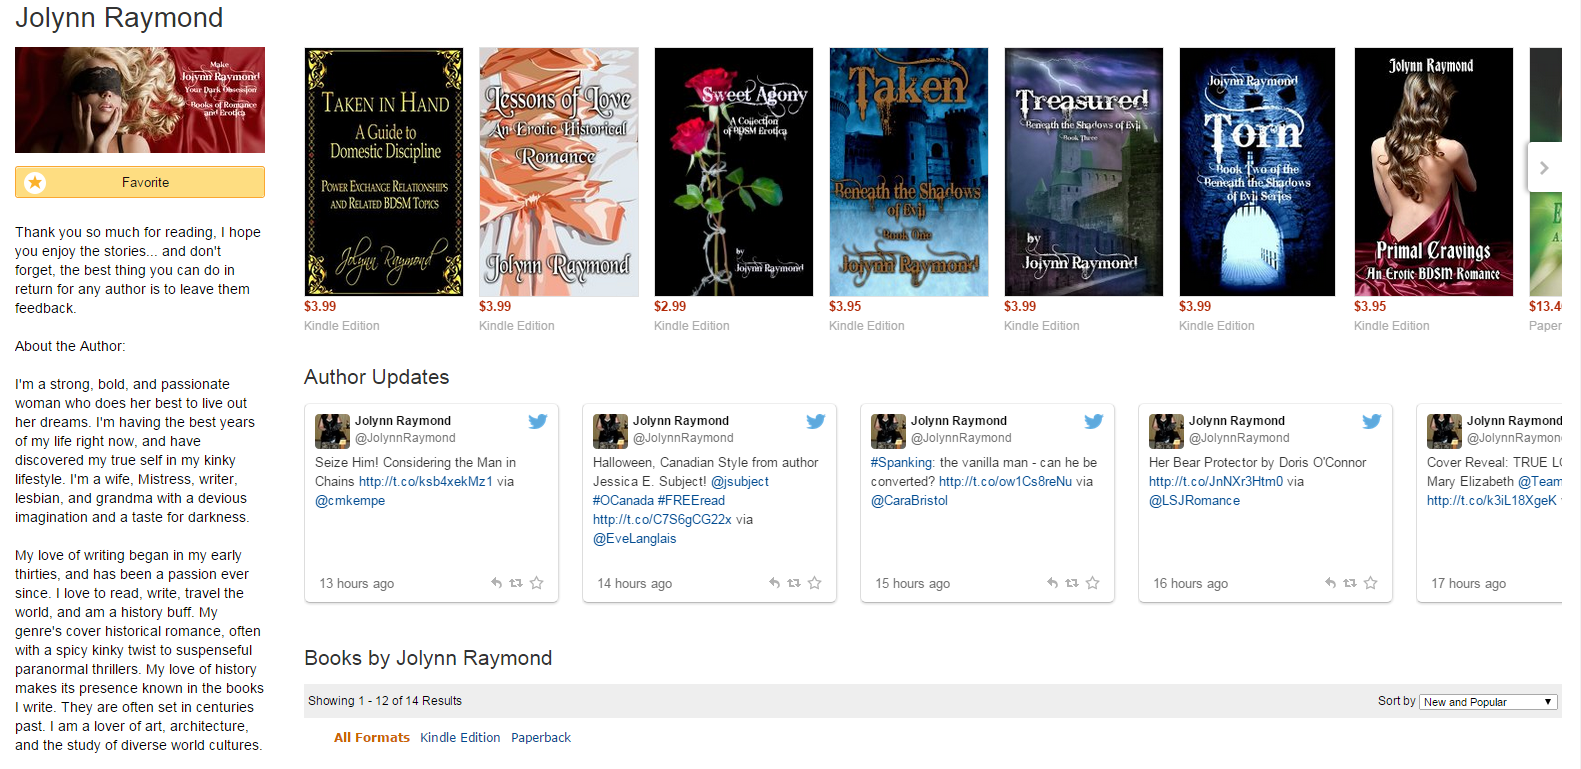This screenshot has width=1581, height=769.
Task: Click the Books by Jolynn Raymond heading
Action: click(x=428, y=658)
